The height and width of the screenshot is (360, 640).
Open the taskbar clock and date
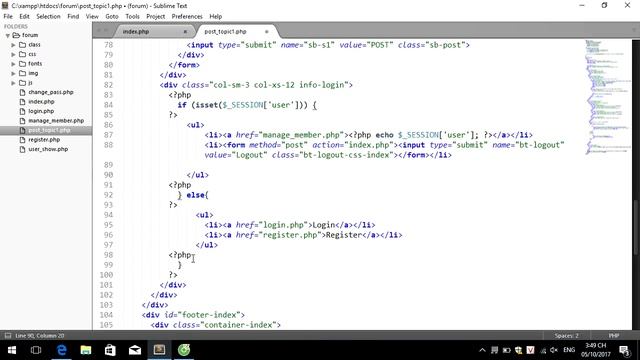(596, 350)
